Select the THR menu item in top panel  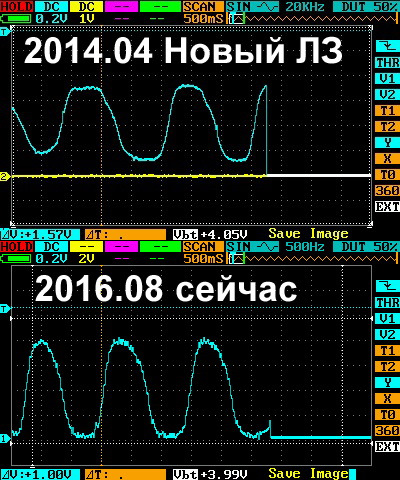click(388, 62)
